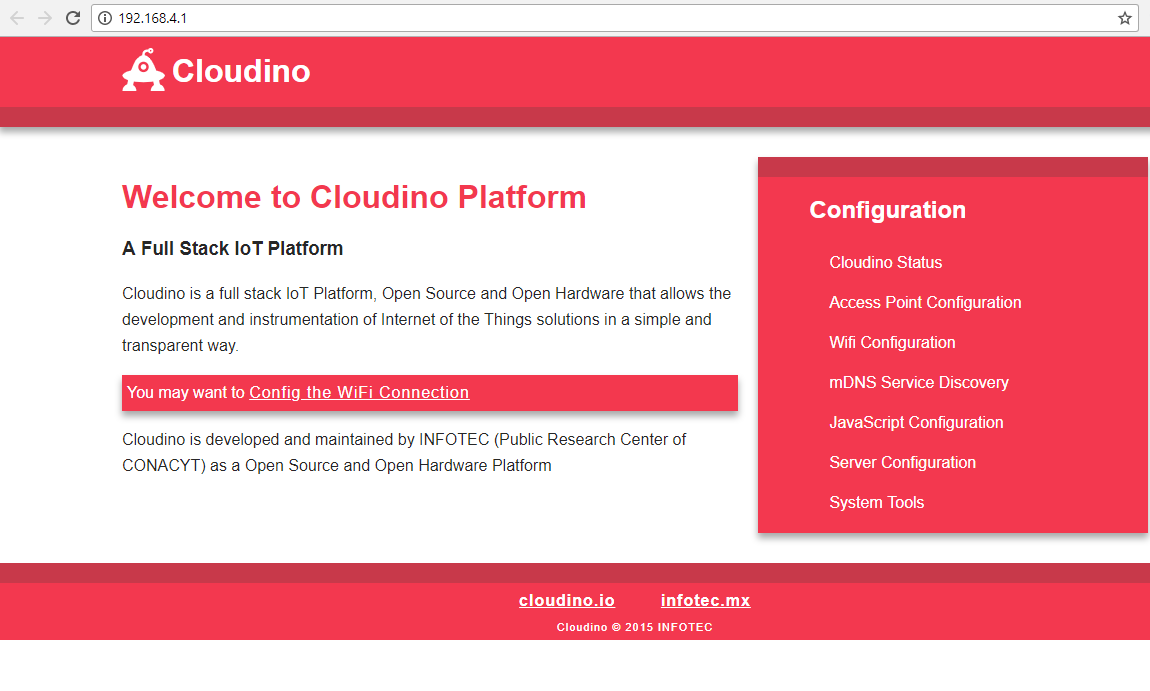Open Server Configuration menu item
The width and height of the screenshot is (1150, 691).
[902, 462]
